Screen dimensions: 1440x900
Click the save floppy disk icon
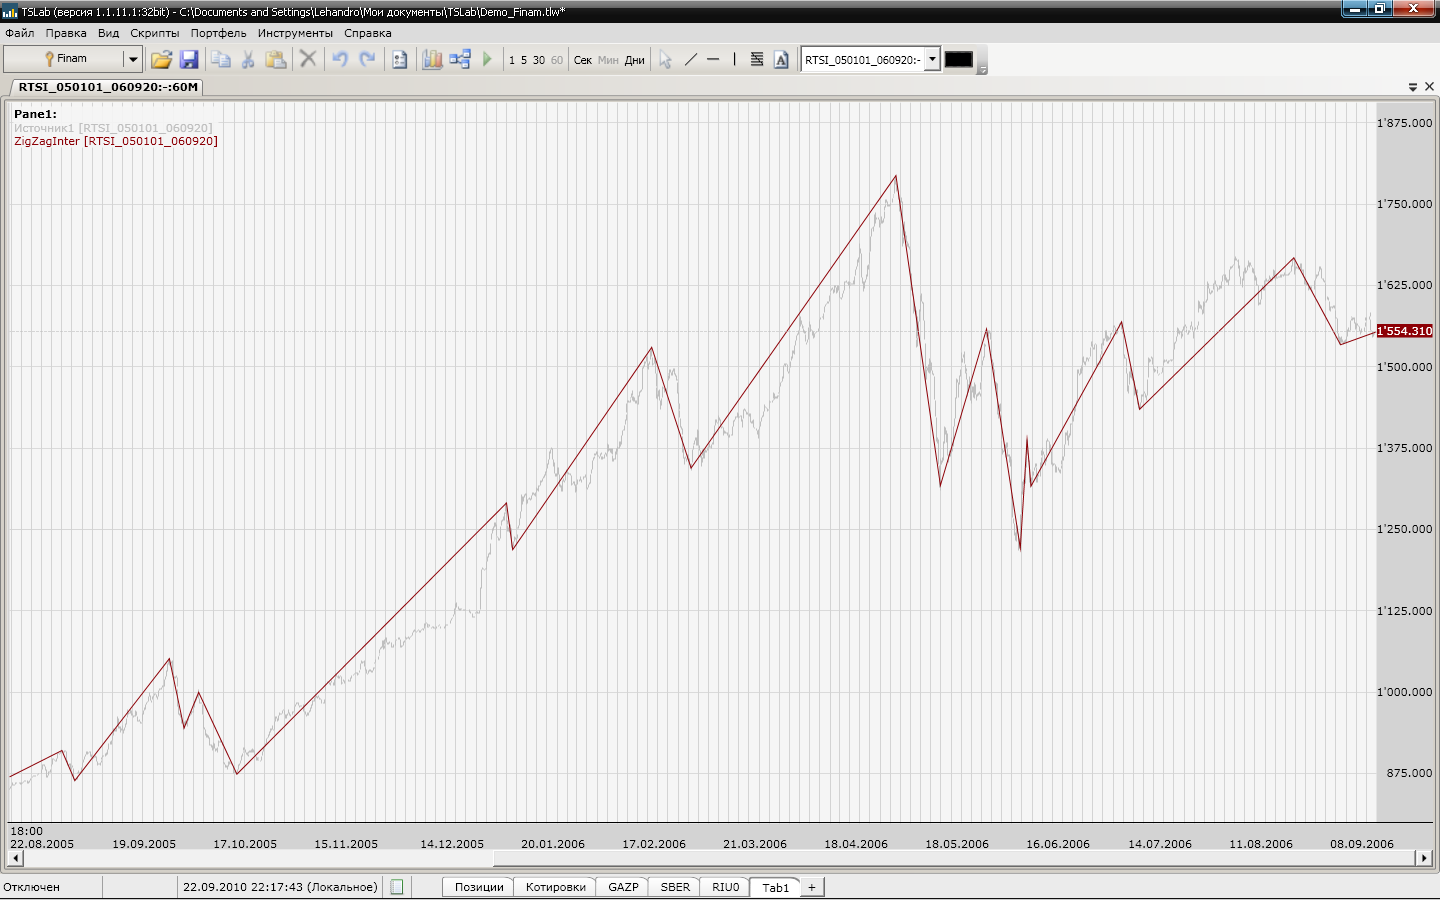tap(189, 60)
